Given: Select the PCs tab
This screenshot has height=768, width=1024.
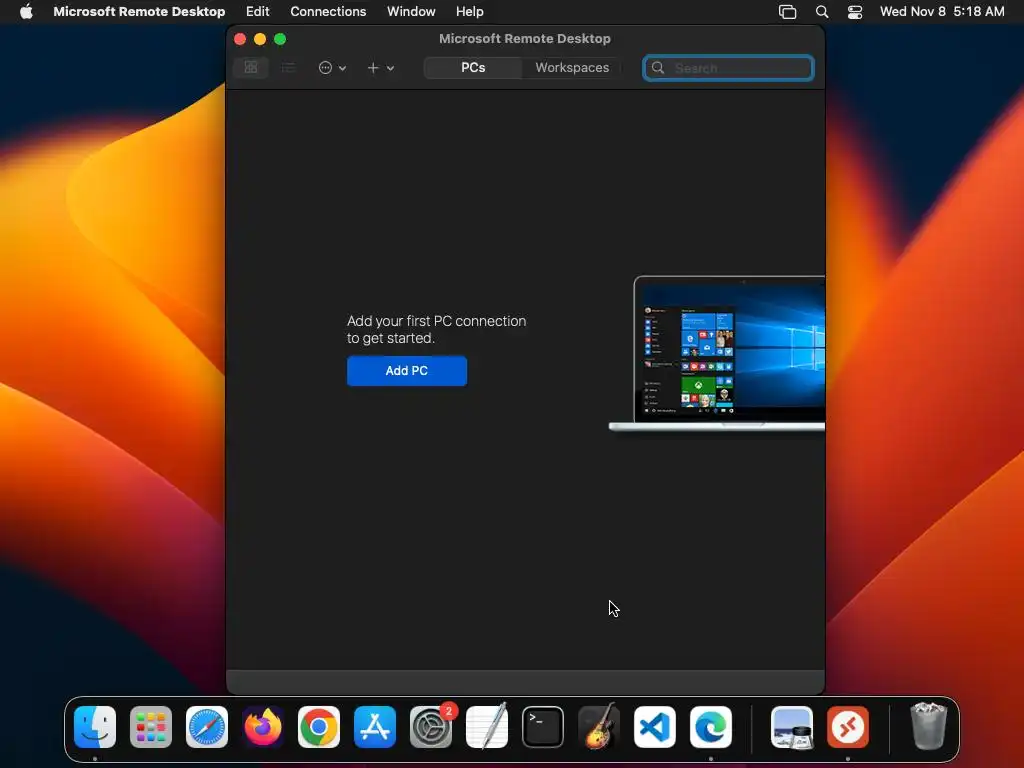Looking at the screenshot, I should [x=473, y=67].
